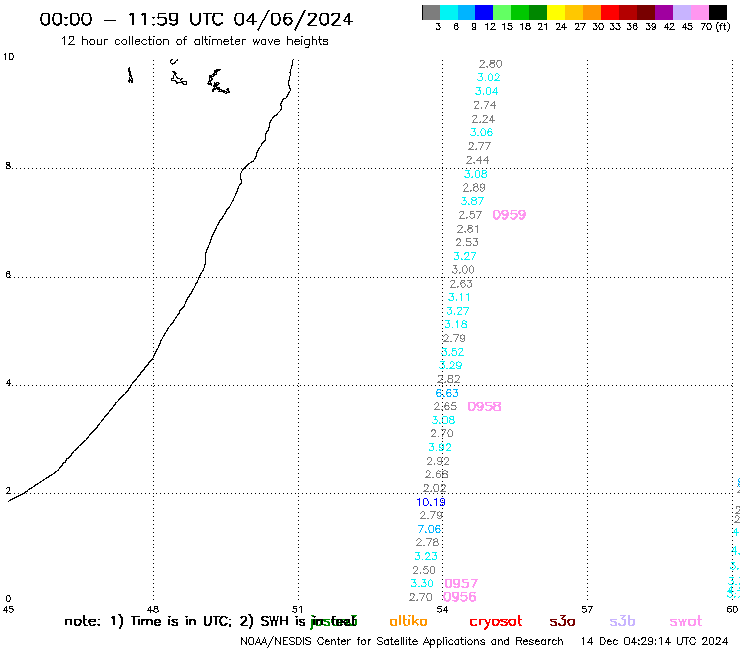Click the cyan value 3.11
This screenshot has height=650, width=740.
pyautogui.click(x=459, y=297)
